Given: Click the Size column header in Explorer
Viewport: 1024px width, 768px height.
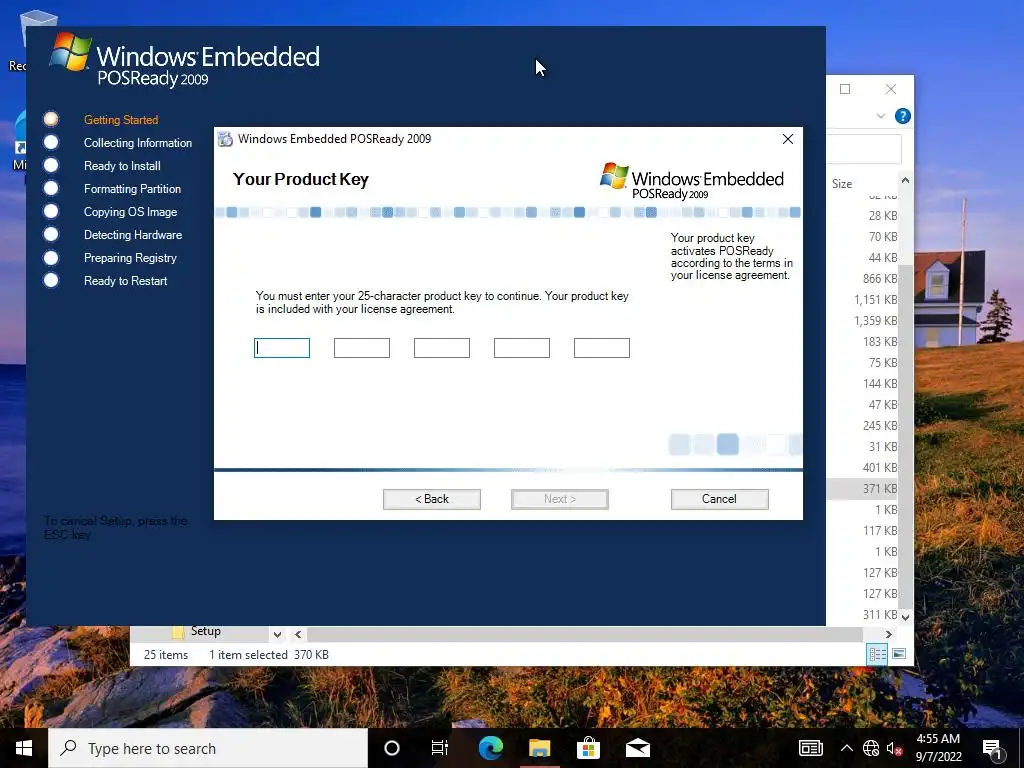Looking at the screenshot, I should point(842,184).
